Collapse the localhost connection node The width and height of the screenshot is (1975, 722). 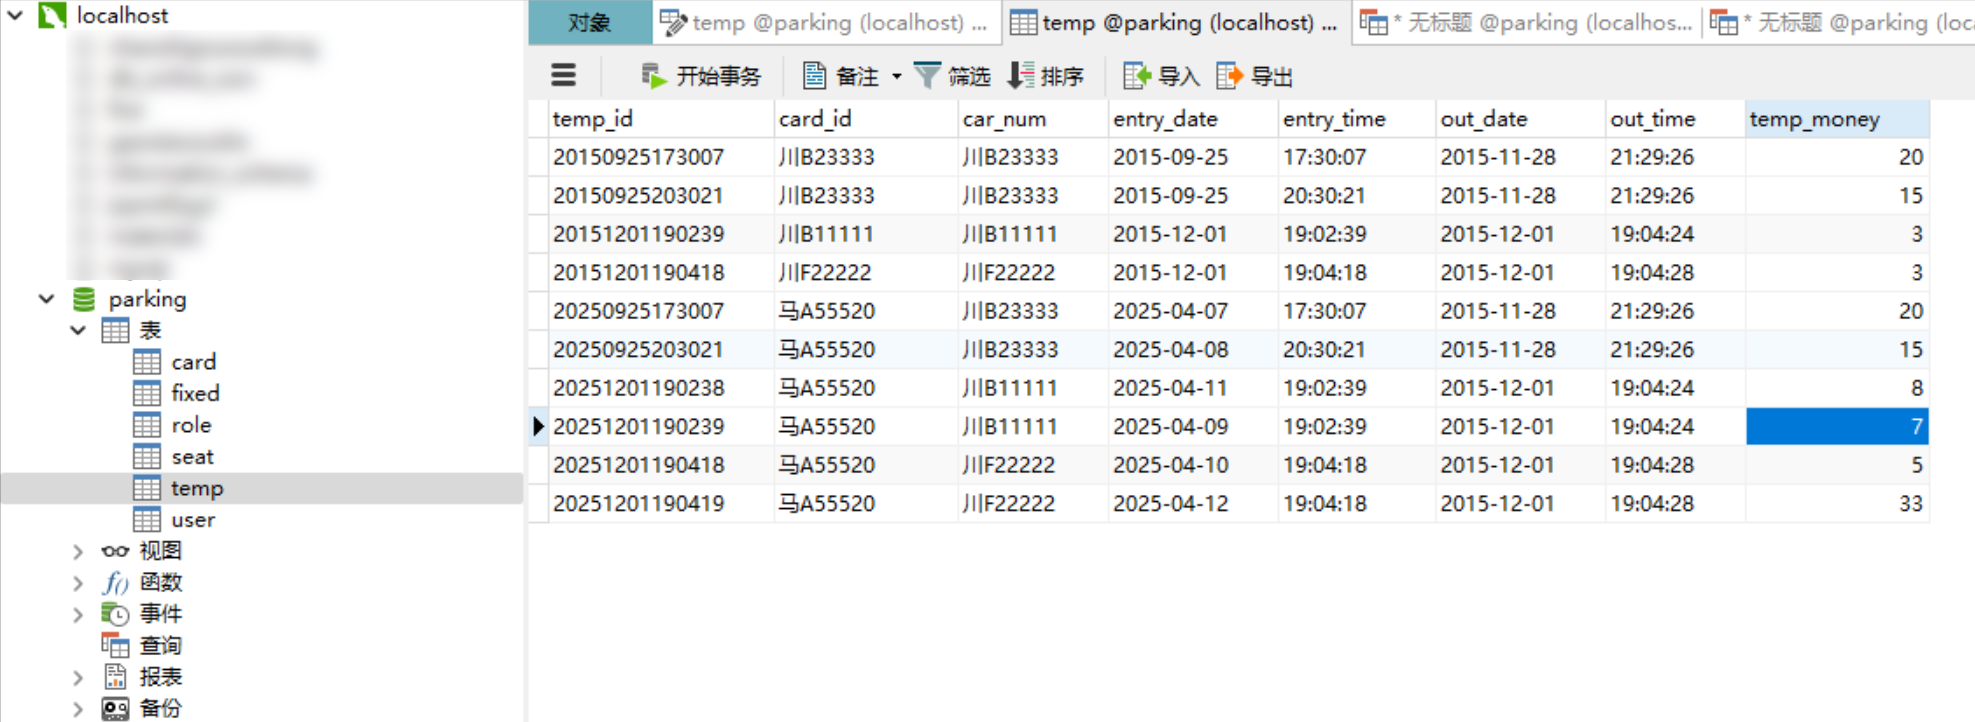15,15
